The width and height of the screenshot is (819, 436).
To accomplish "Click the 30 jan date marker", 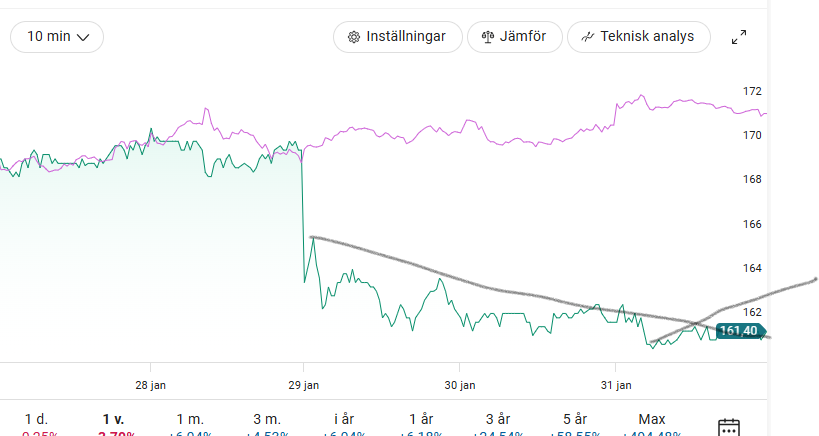I will (x=458, y=384).
